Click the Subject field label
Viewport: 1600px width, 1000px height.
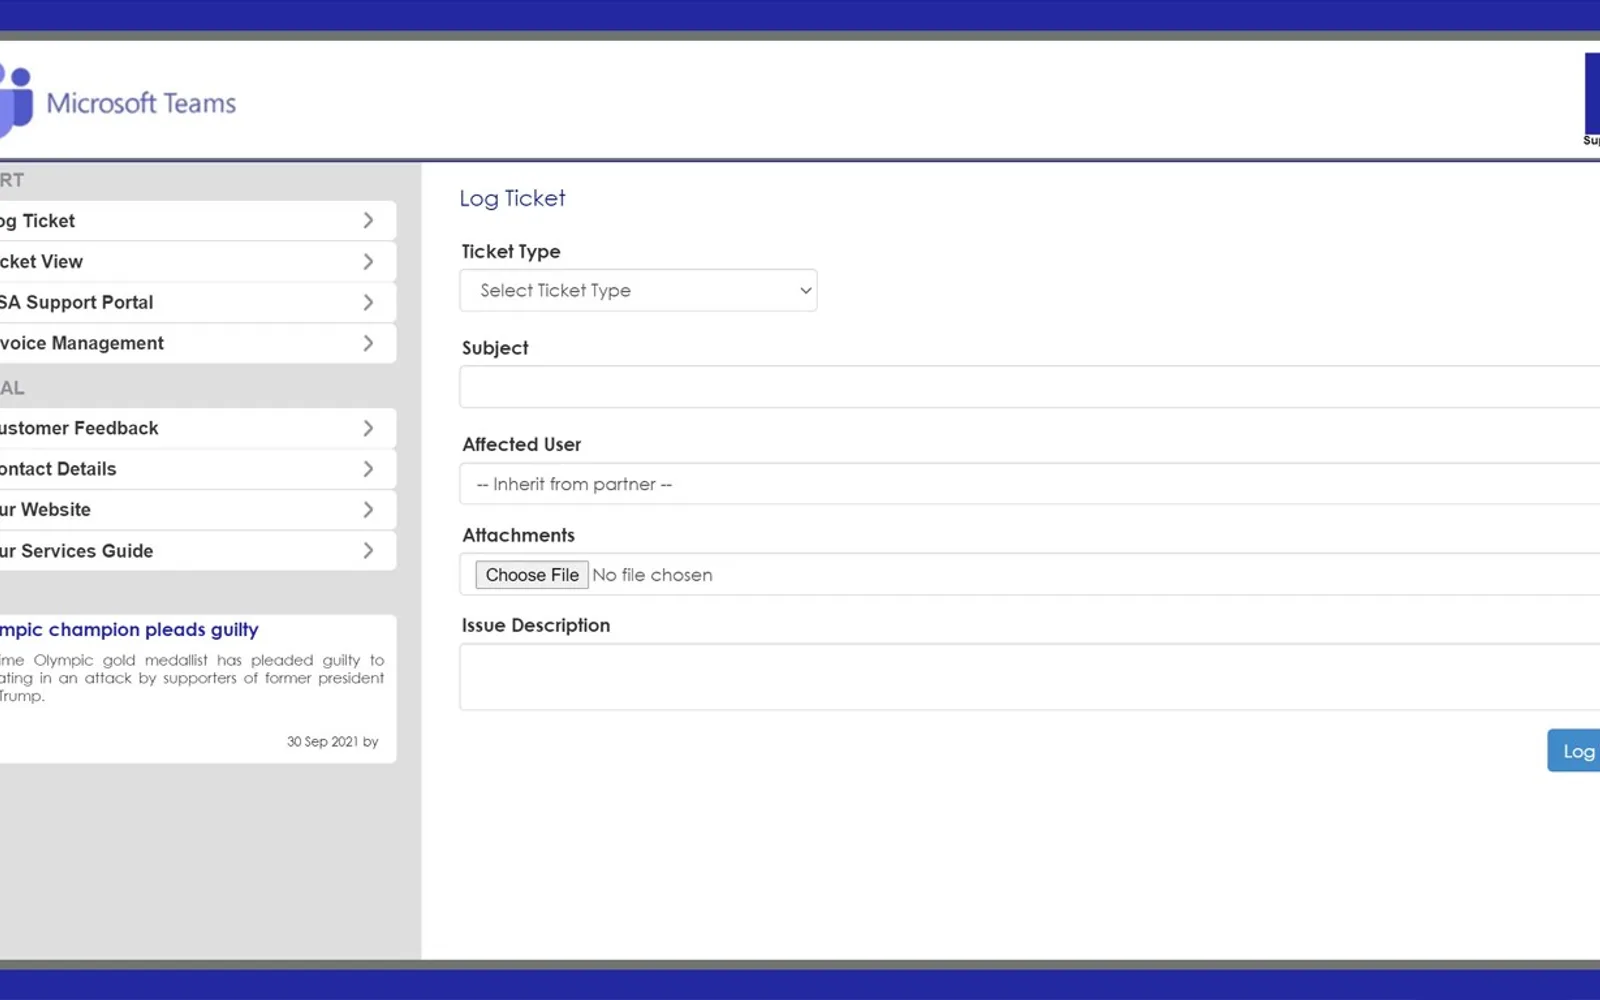pos(495,348)
